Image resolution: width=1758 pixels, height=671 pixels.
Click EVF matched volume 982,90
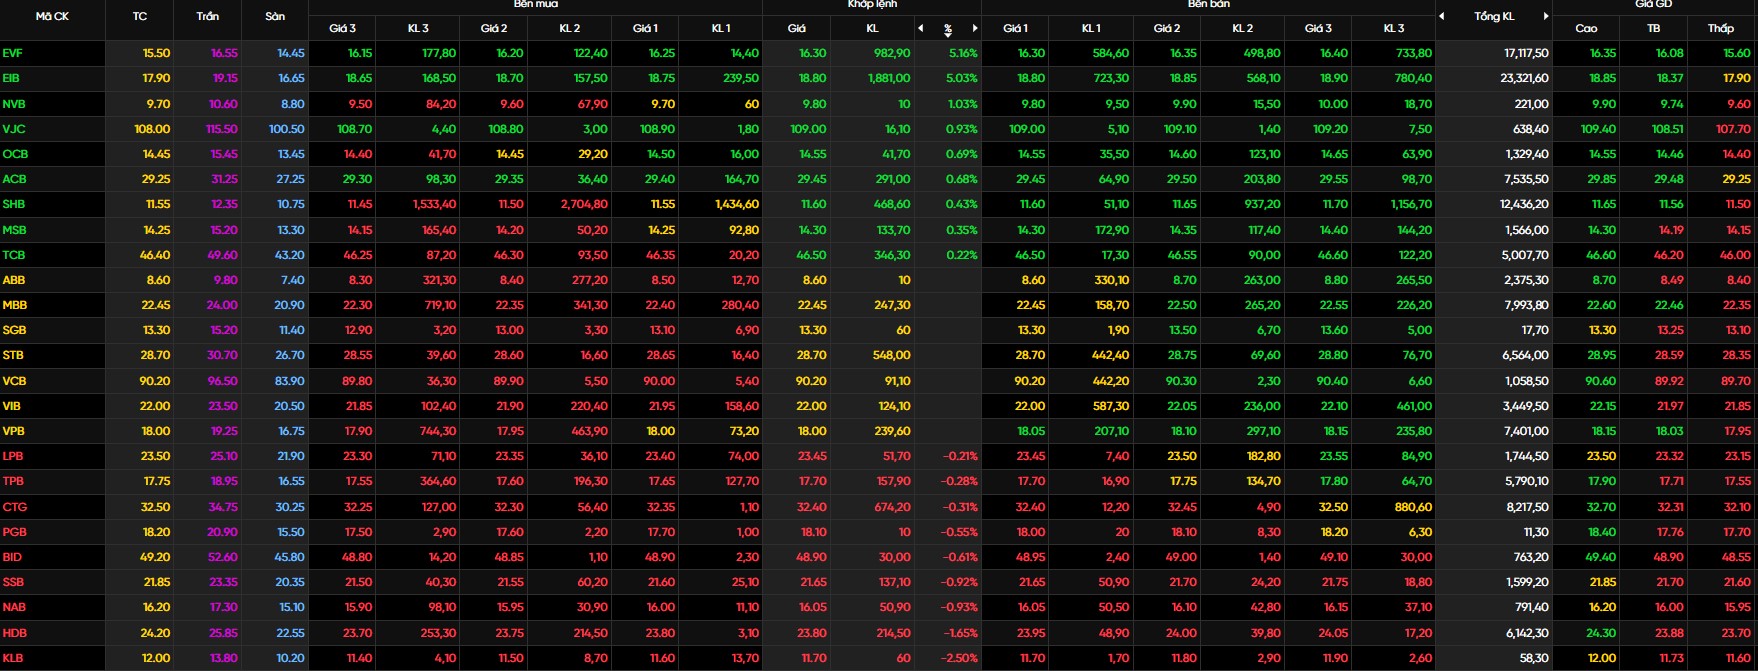[892, 53]
